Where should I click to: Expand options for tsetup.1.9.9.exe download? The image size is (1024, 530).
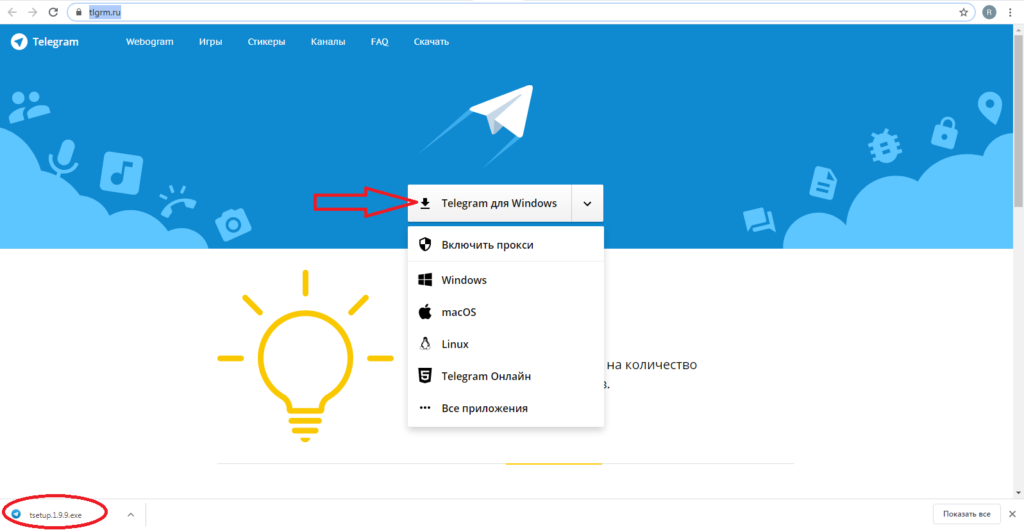pyautogui.click(x=131, y=514)
